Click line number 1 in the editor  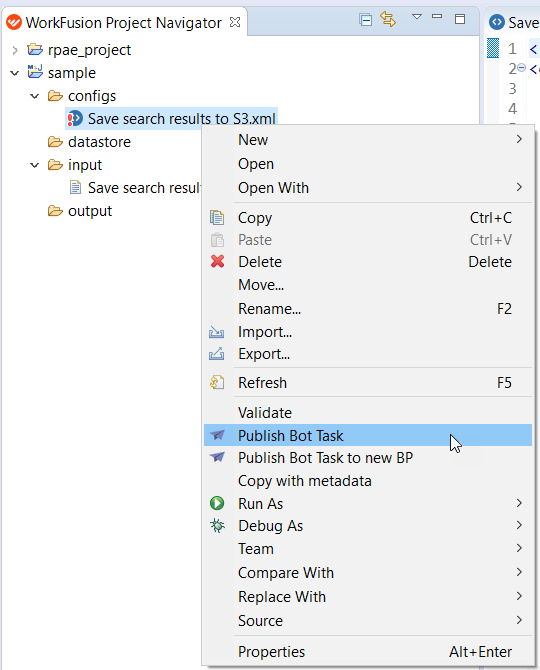pyautogui.click(x=512, y=49)
